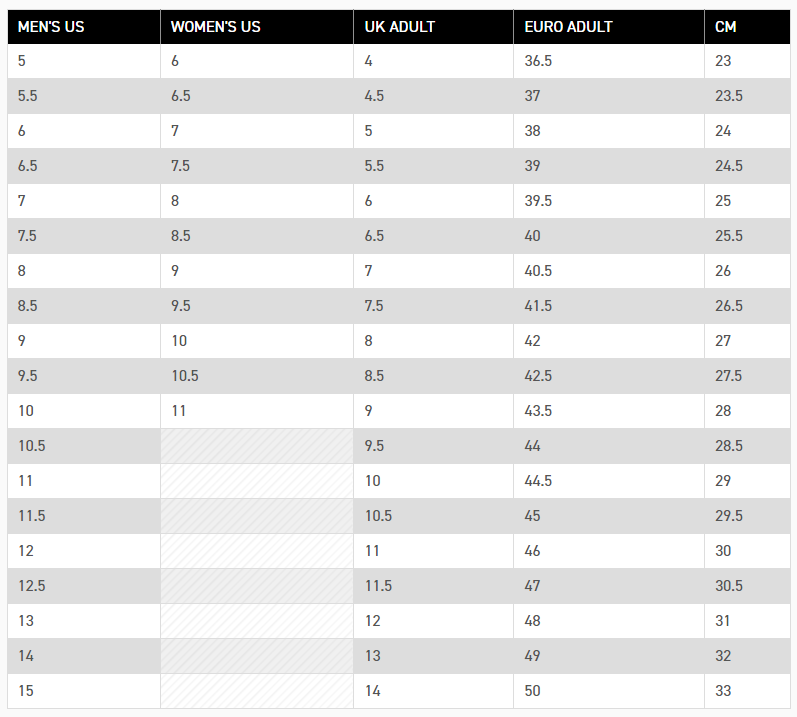Click the MEN'S US column header

84,26
